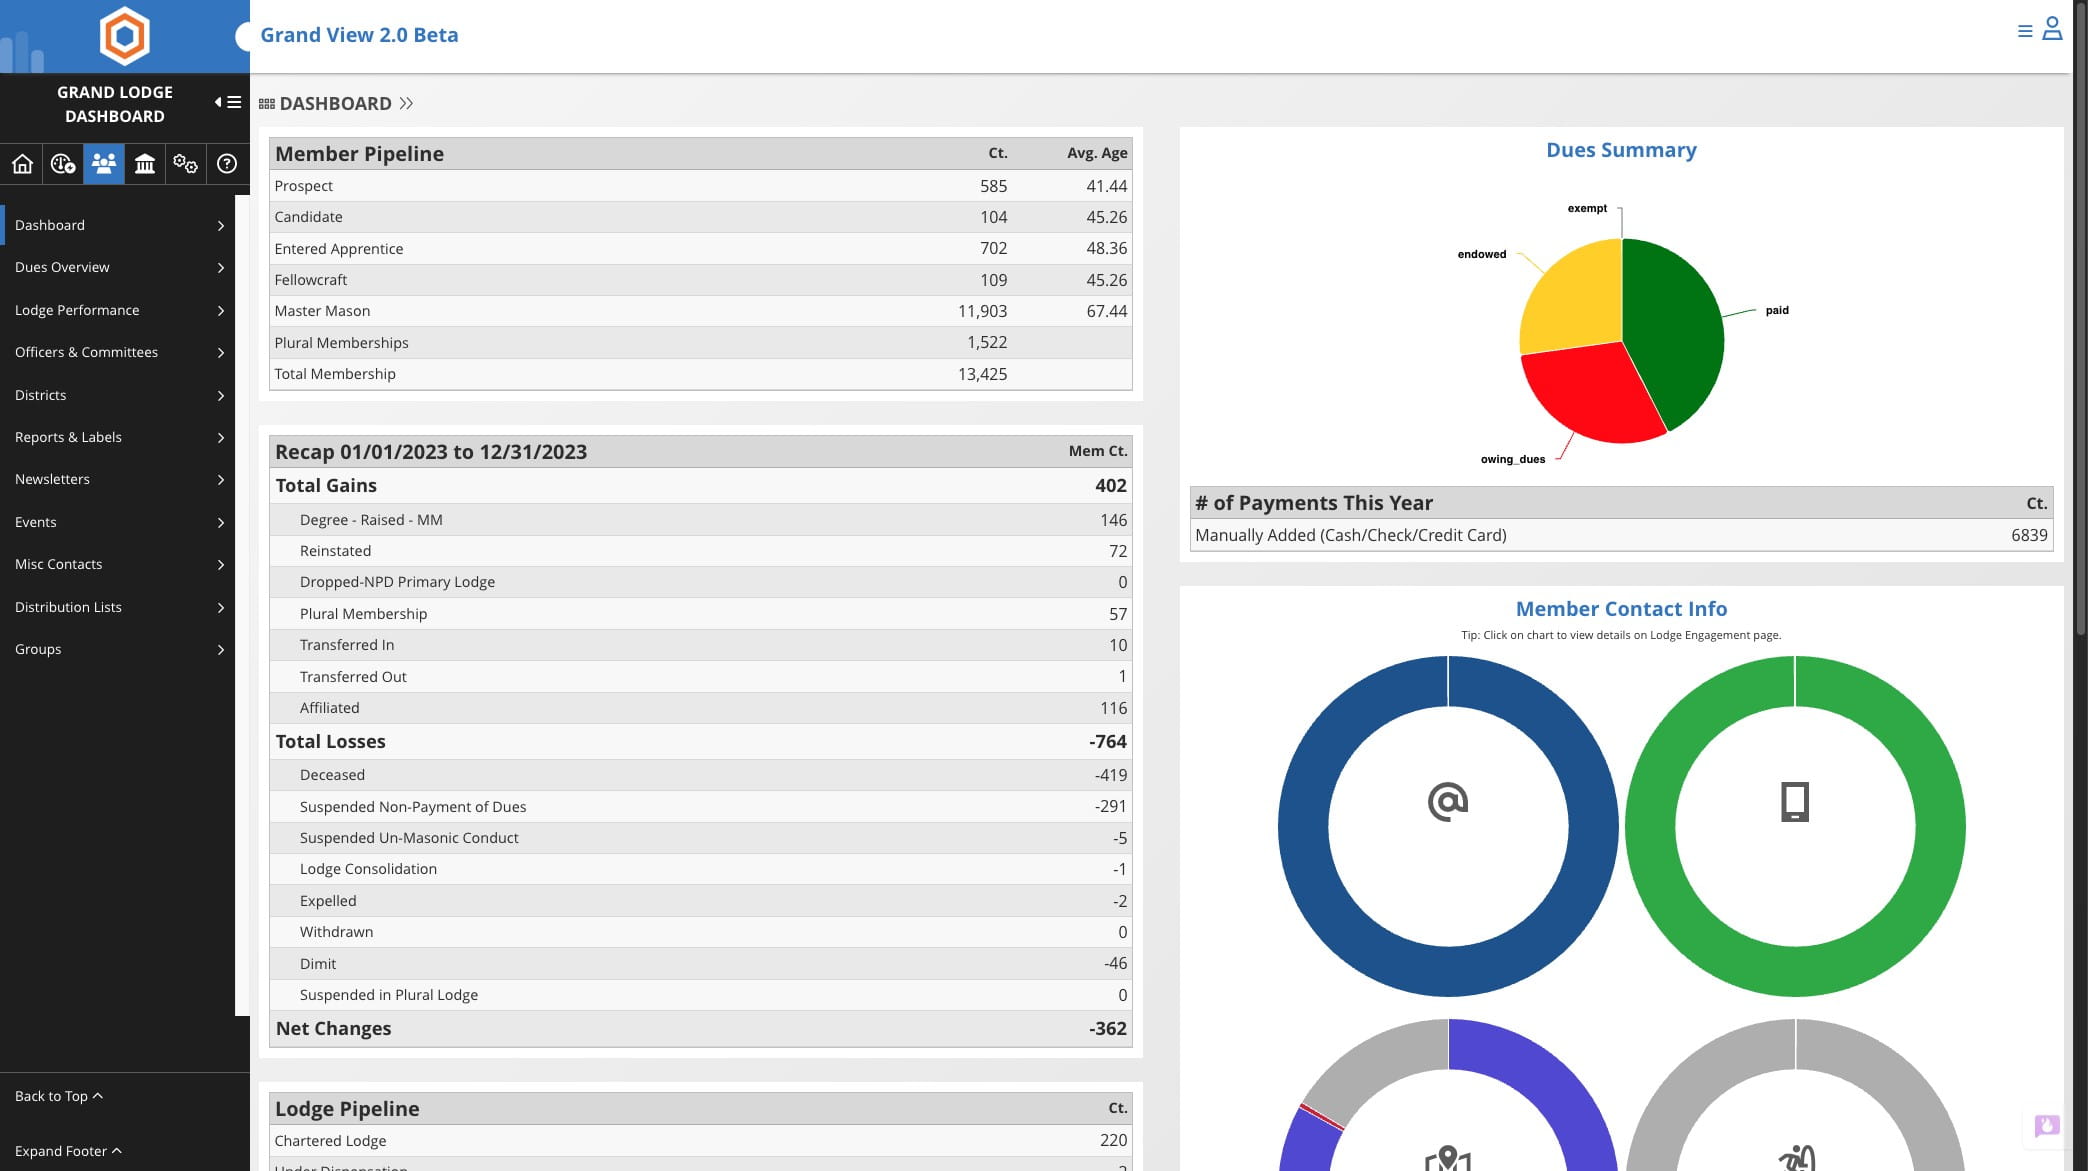The image size is (2088, 1171).
Task: Click the Plural Memberships row label
Action: point(341,343)
